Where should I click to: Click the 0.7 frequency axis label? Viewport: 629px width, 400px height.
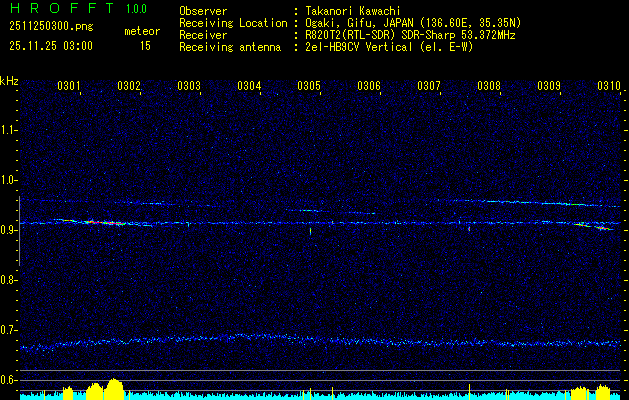(x=9, y=330)
